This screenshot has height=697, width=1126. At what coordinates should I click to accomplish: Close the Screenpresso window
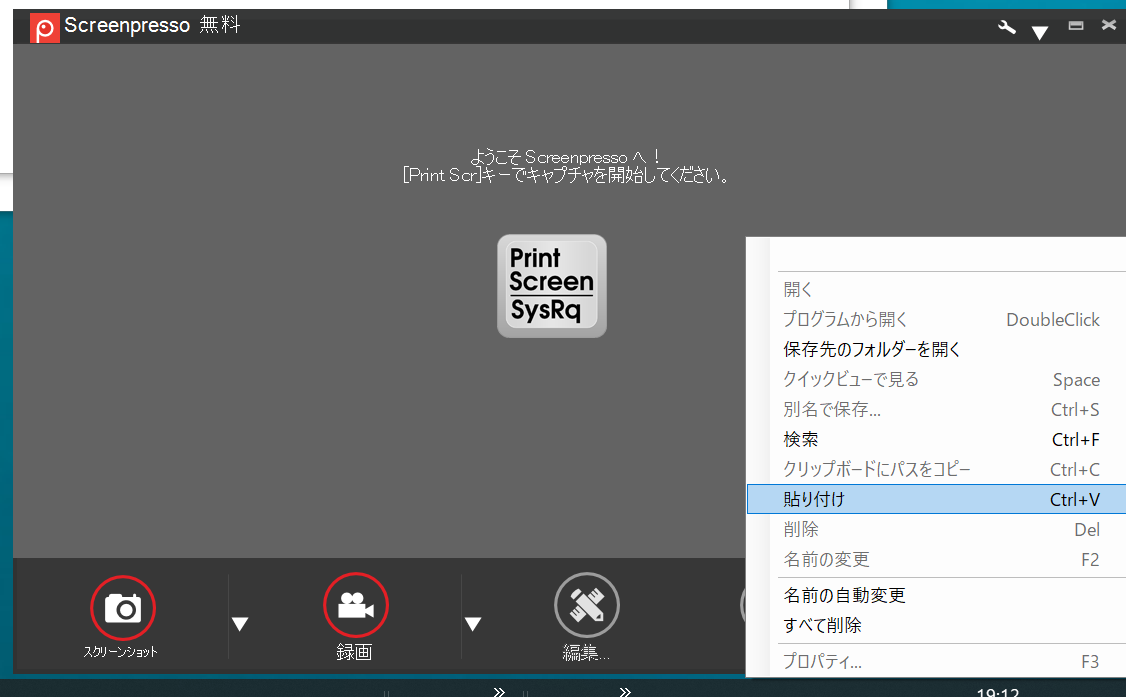coord(1109,25)
